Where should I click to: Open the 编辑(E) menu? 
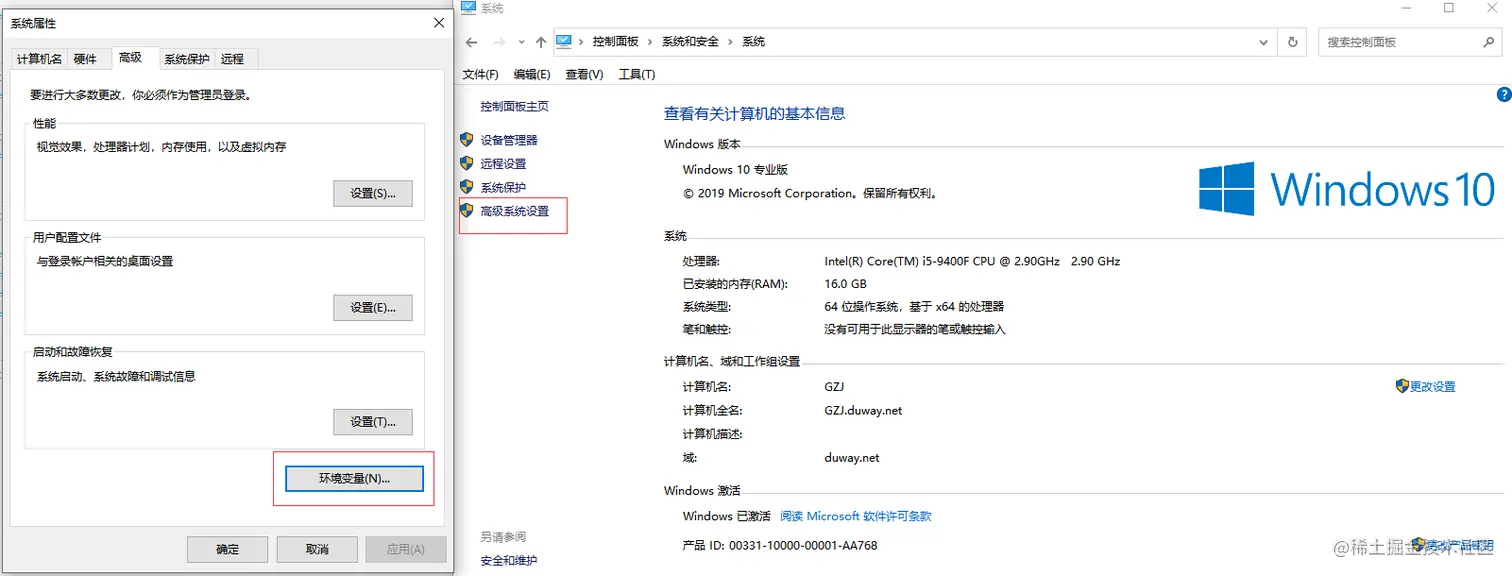click(532, 75)
